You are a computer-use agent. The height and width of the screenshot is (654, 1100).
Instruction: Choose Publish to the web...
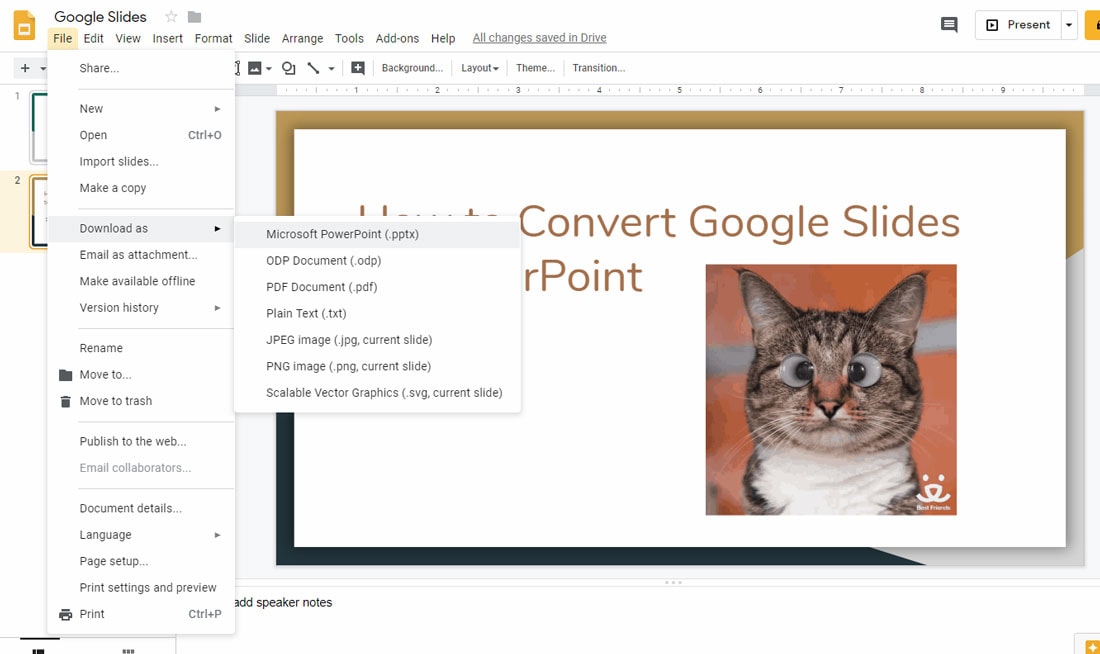coord(141,441)
